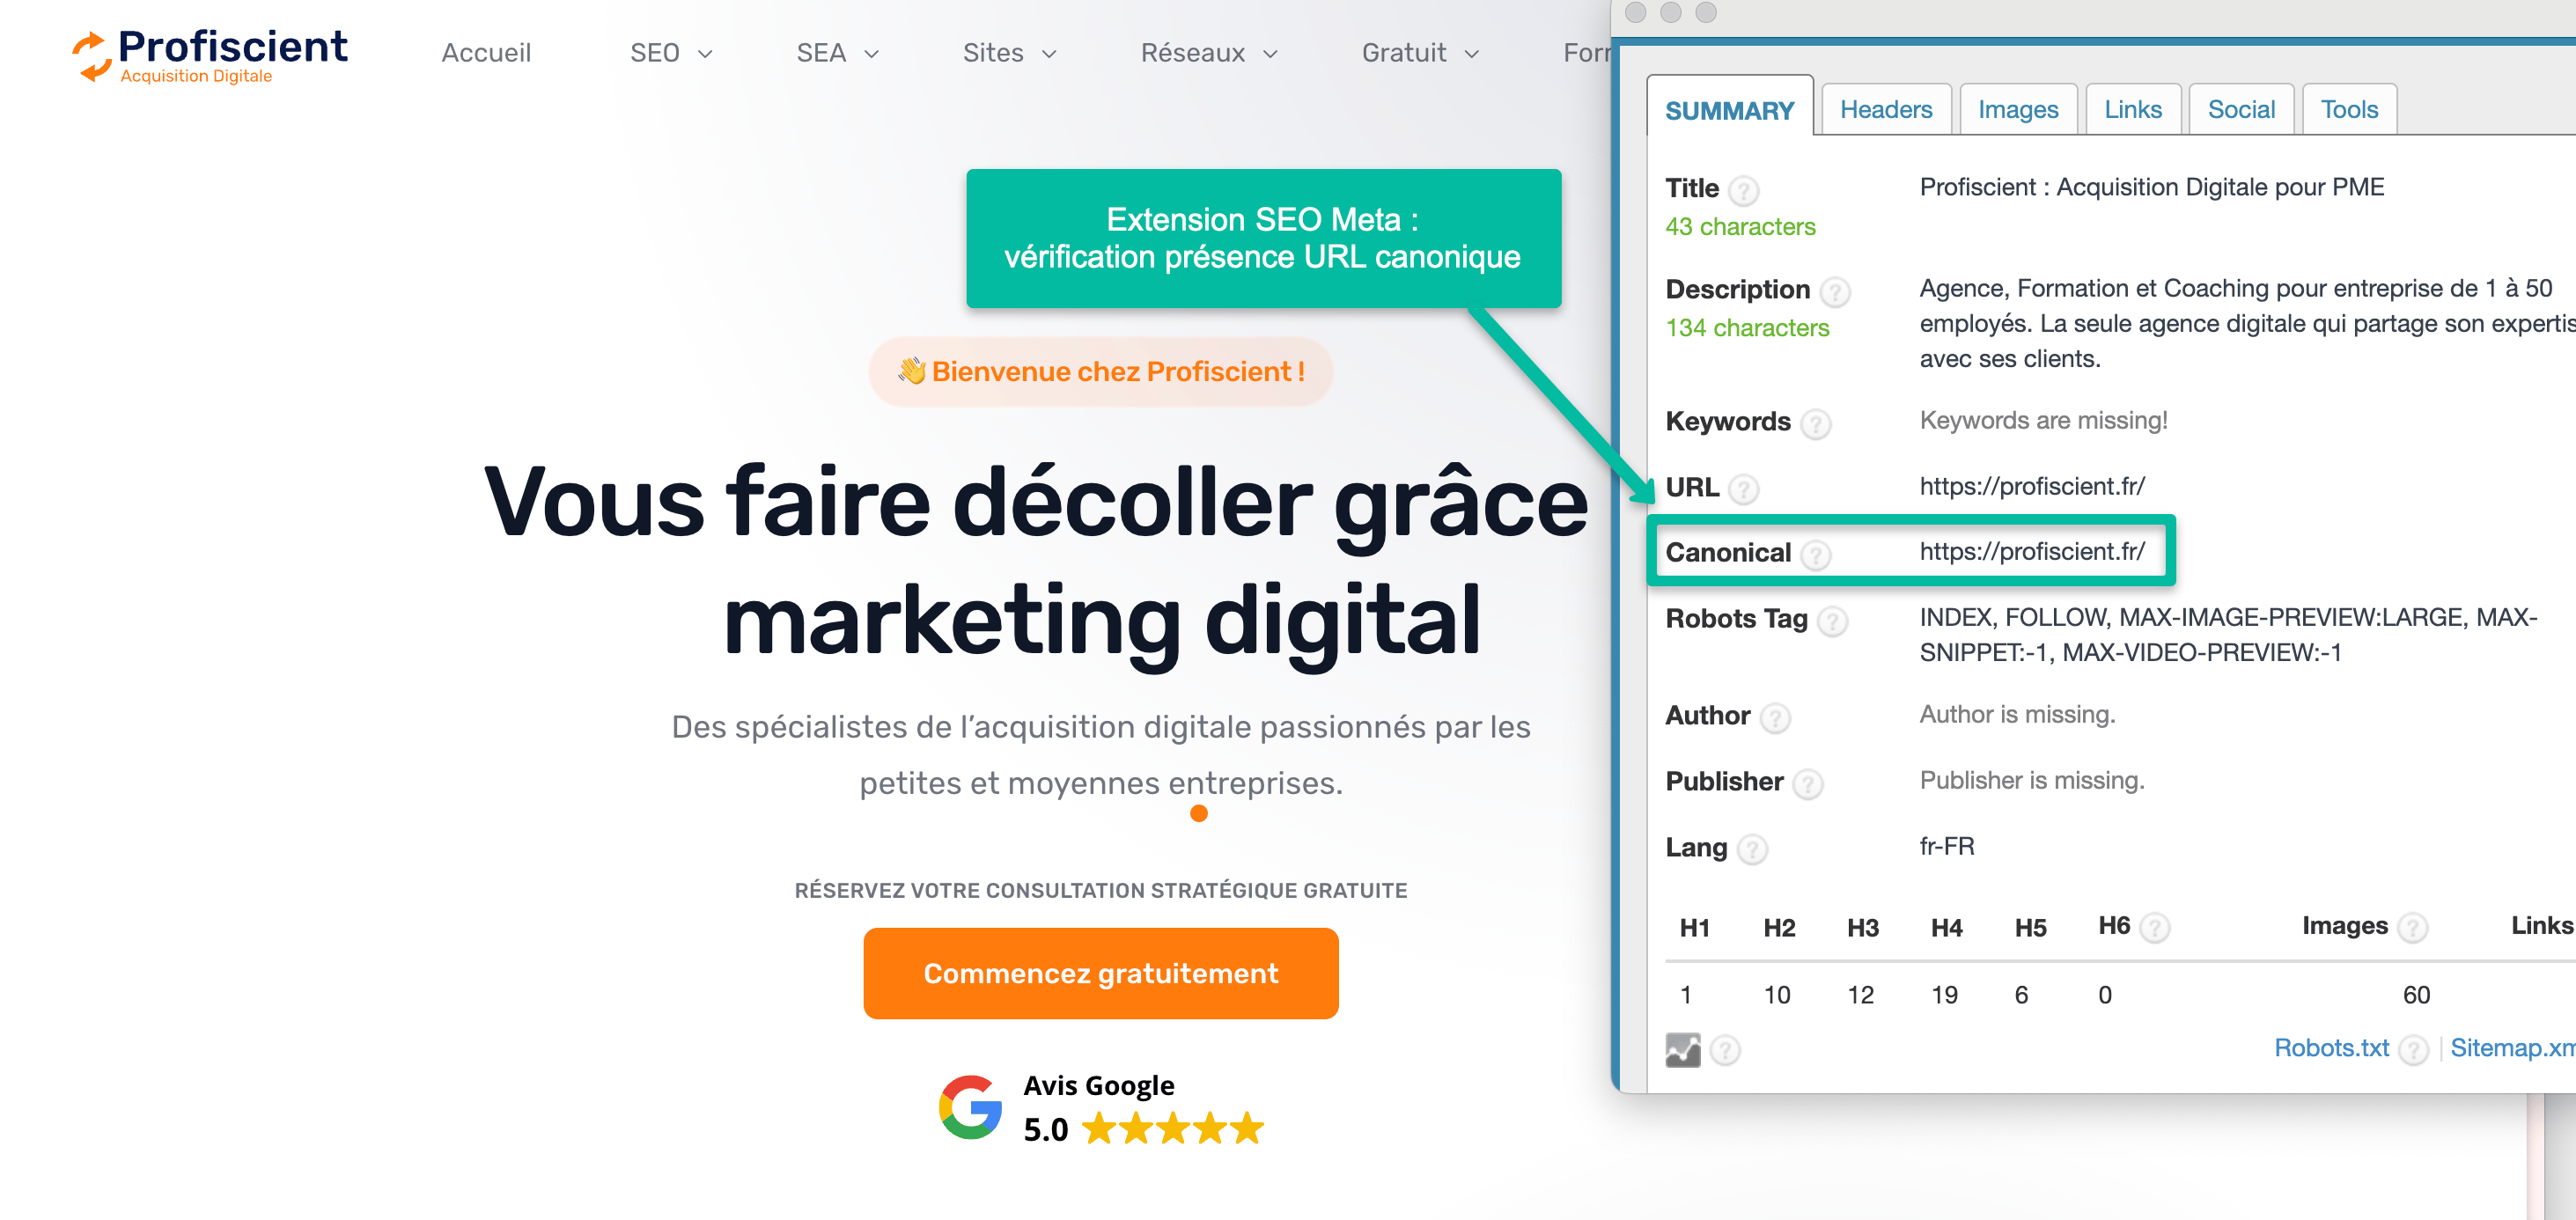
Task: Switch to the Headers tab
Action: [1886, 109]
